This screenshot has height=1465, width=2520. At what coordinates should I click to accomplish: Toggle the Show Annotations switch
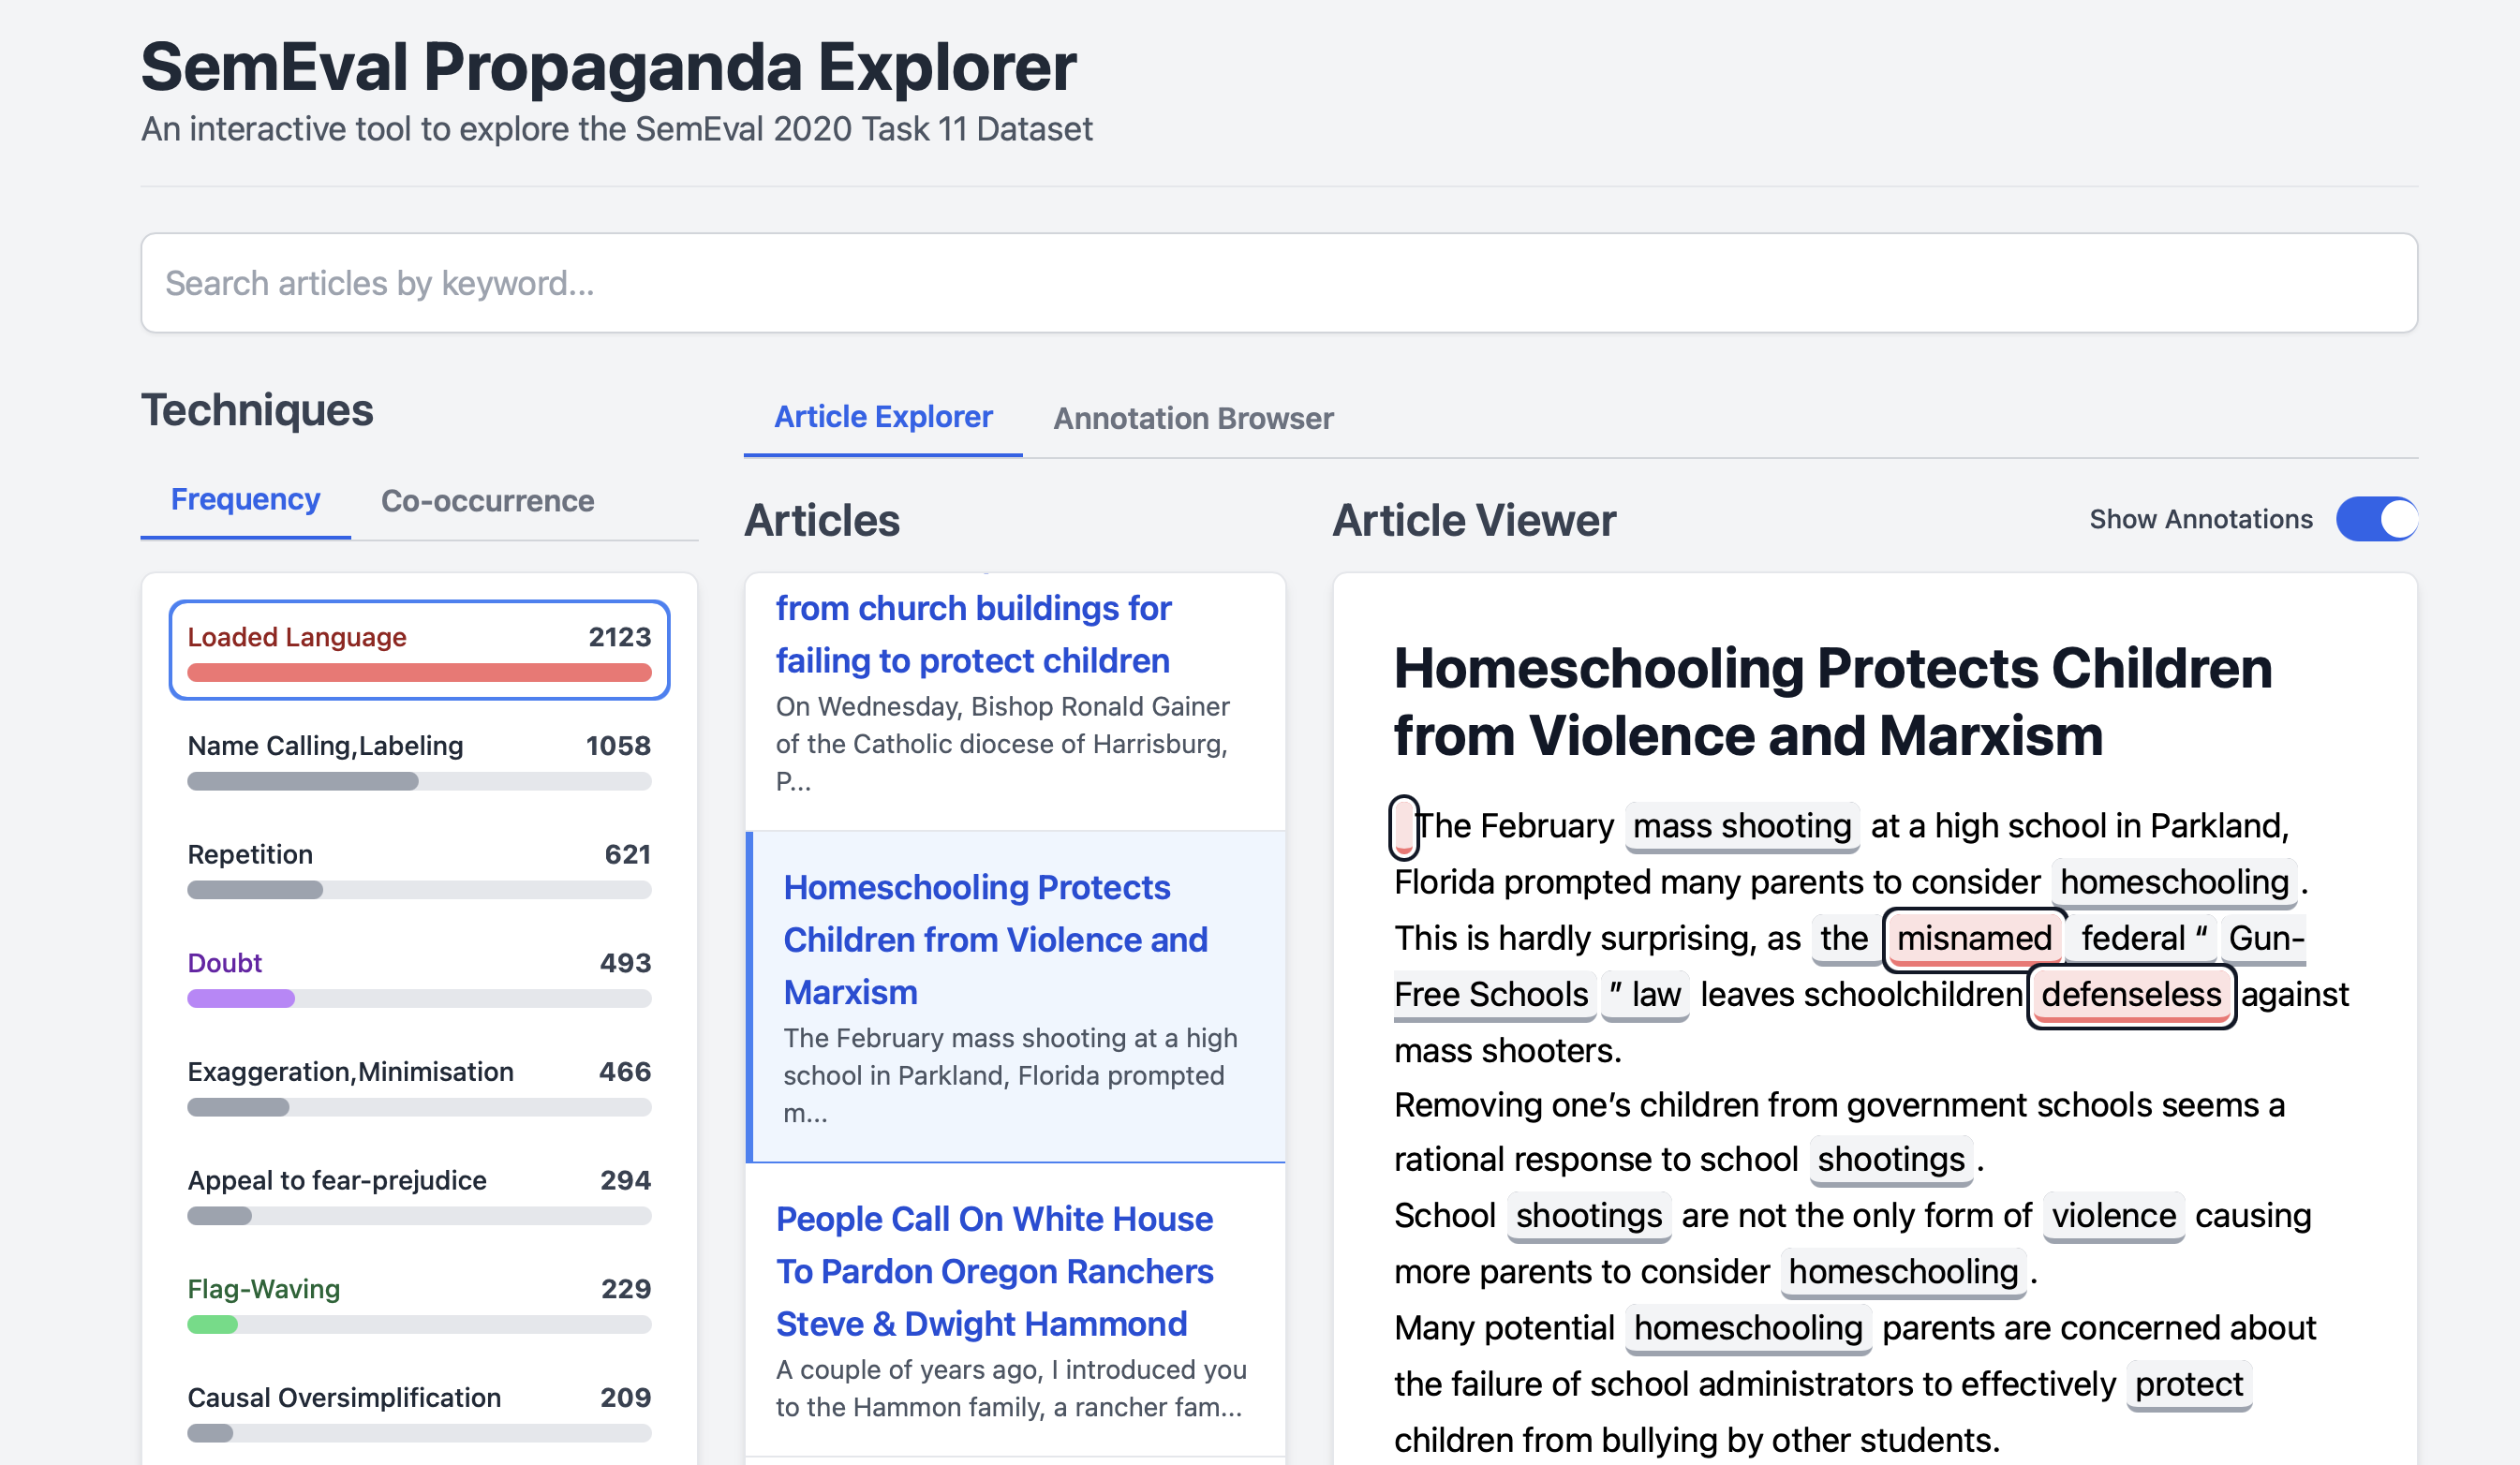pos(2376,519)
